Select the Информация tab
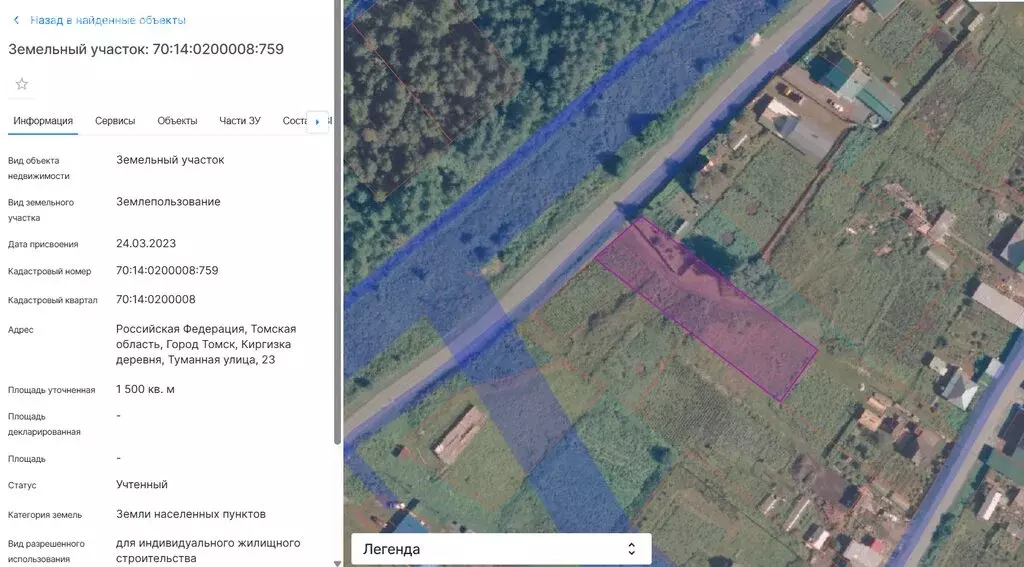 click(x=43, y=121)
